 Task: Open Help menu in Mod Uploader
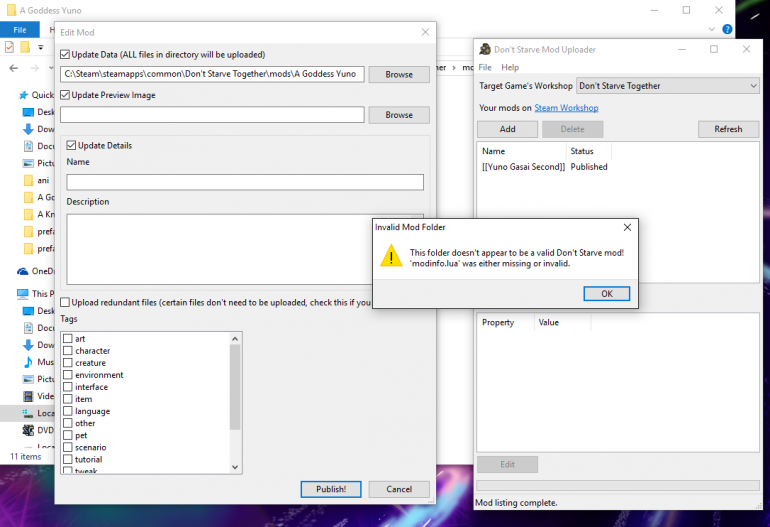tap(510, 67)
